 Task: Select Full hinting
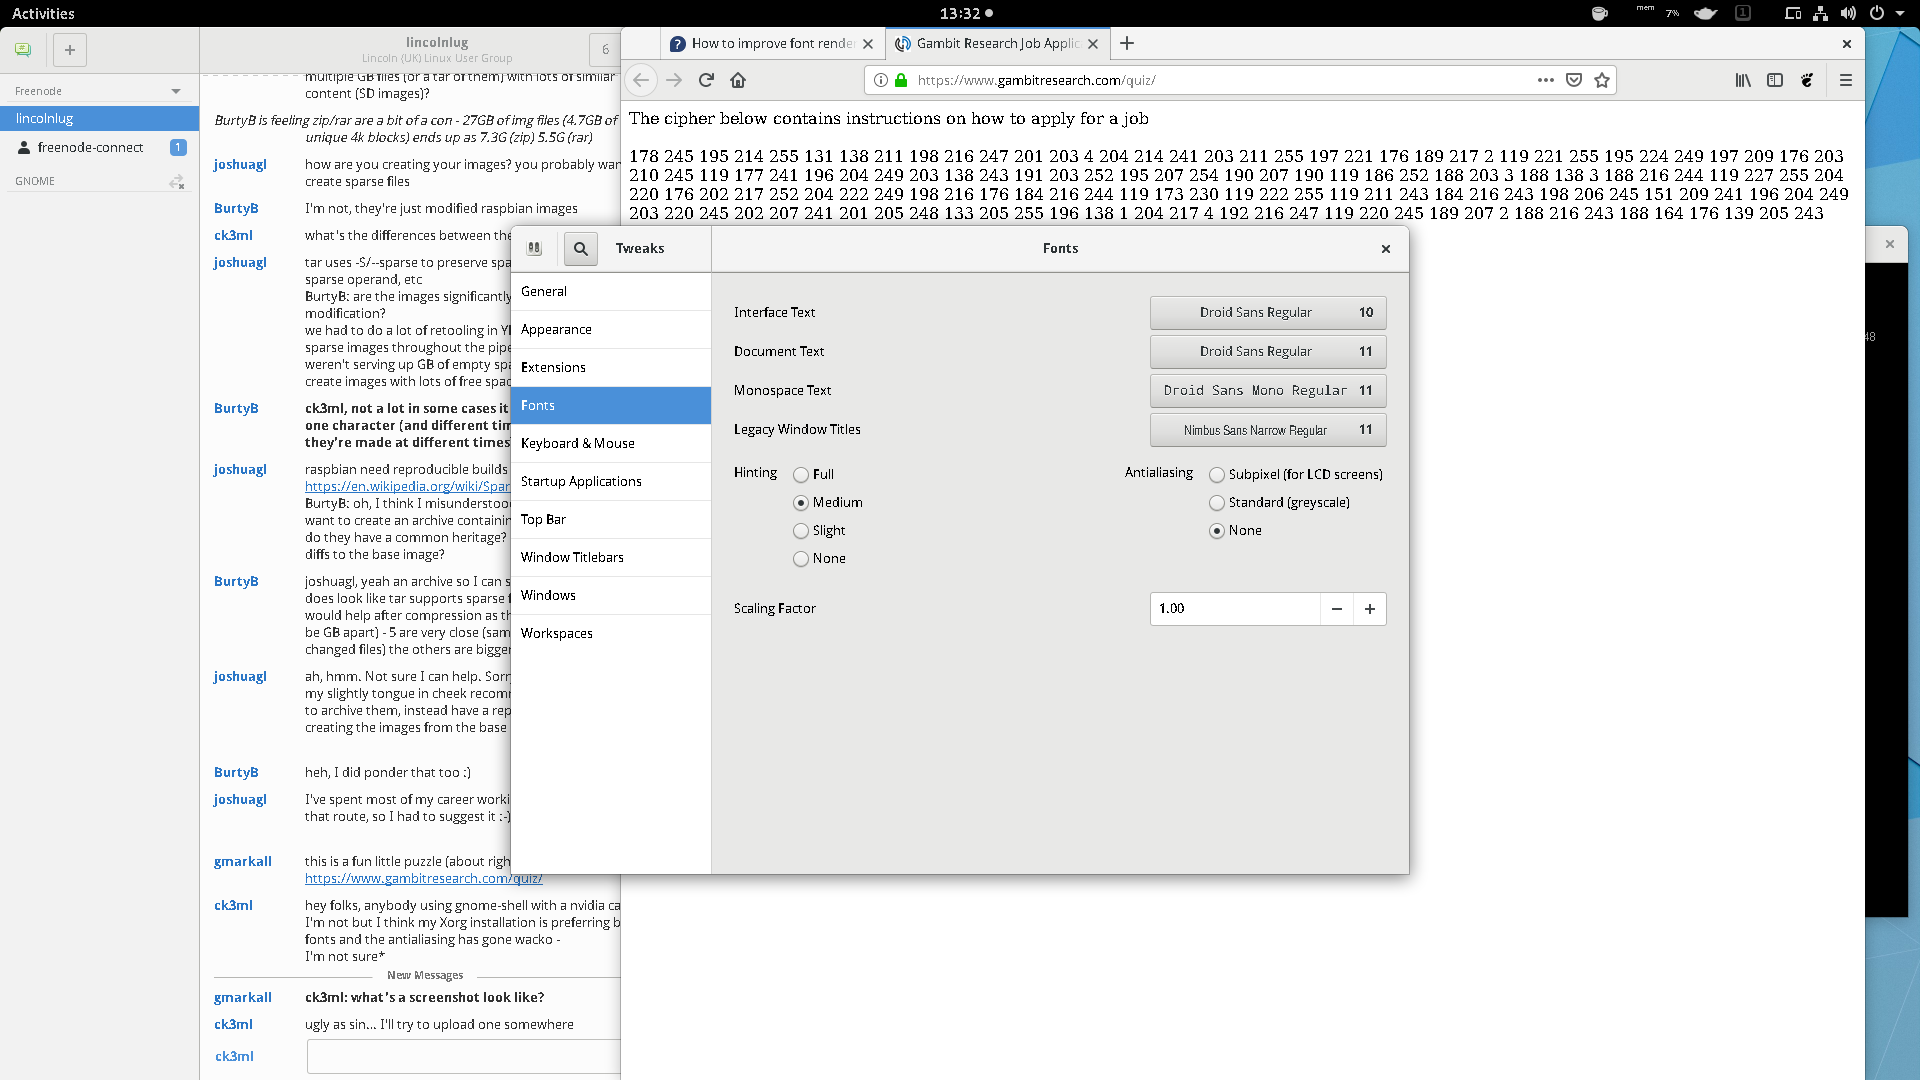801,475
